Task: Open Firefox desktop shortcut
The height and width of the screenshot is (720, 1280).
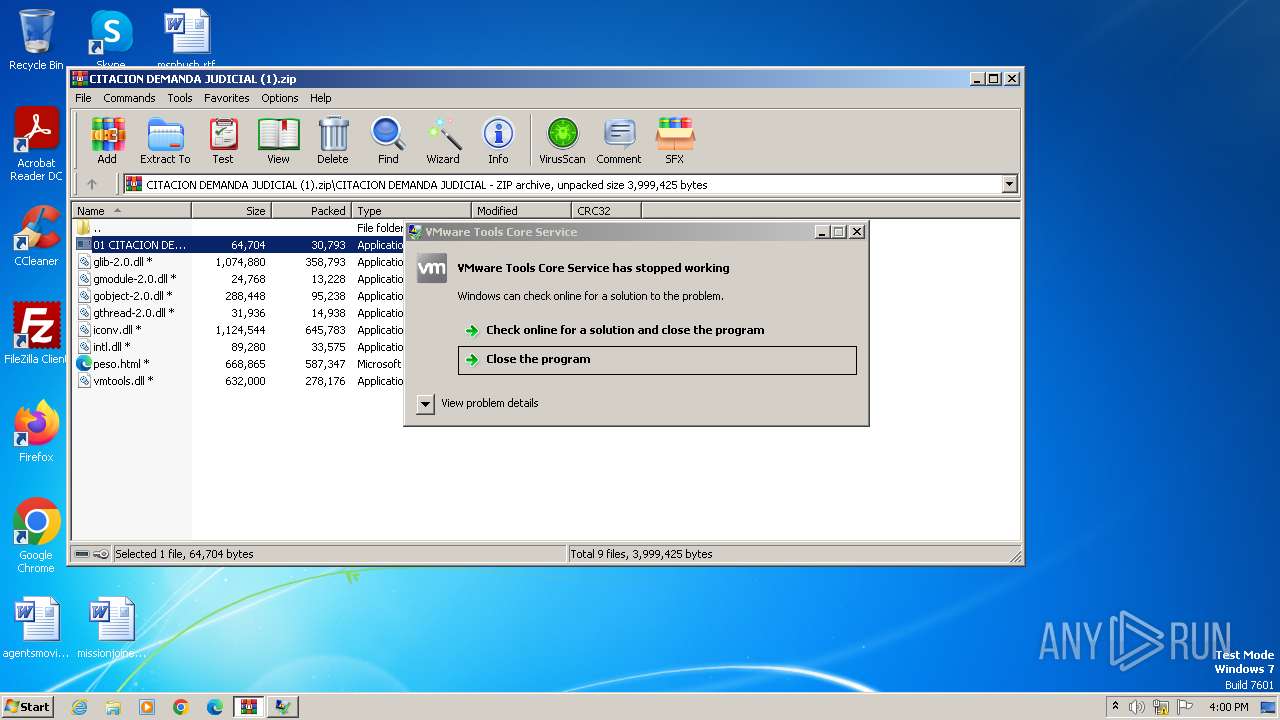Action: tap(36, 432)
